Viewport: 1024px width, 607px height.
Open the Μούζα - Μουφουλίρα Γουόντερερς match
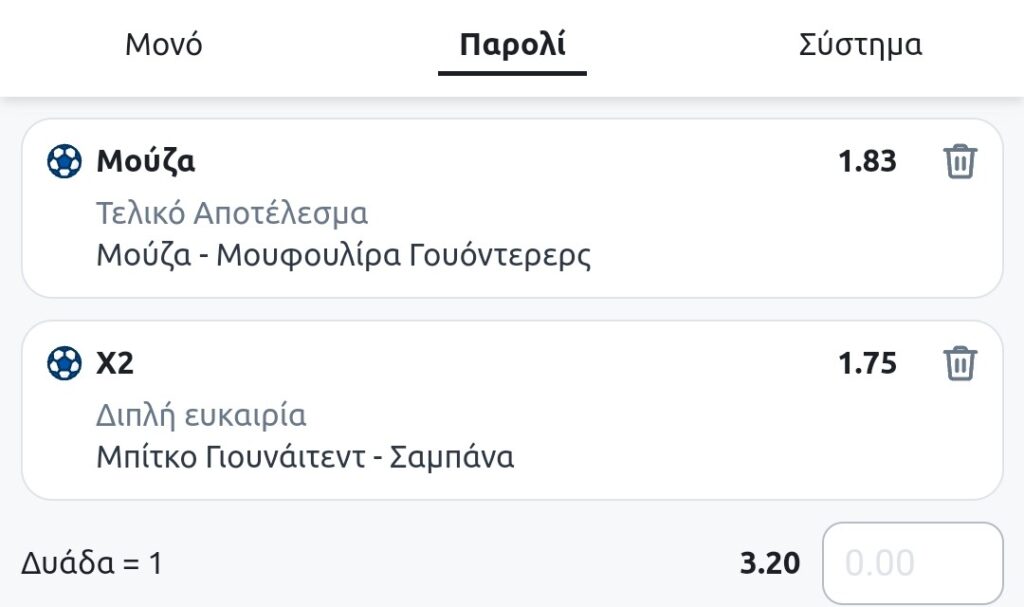343,255
